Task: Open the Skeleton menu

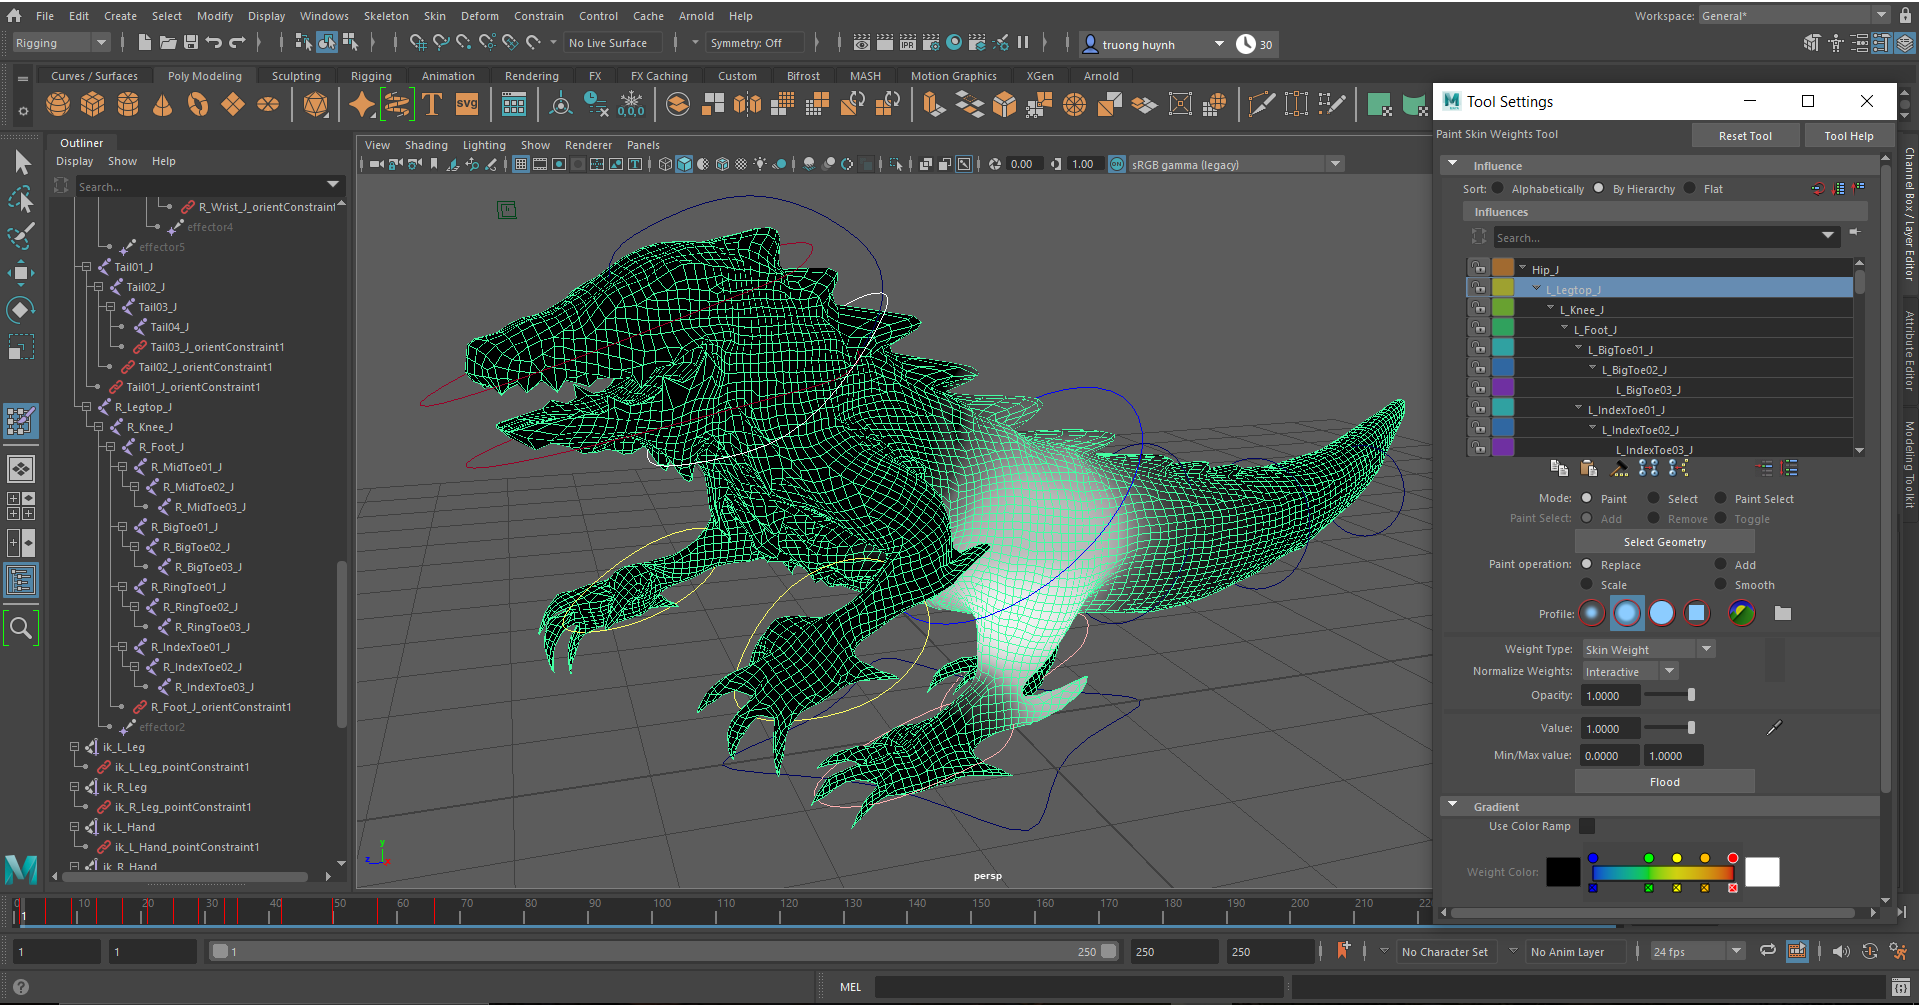Action: [x=385, y=15]
